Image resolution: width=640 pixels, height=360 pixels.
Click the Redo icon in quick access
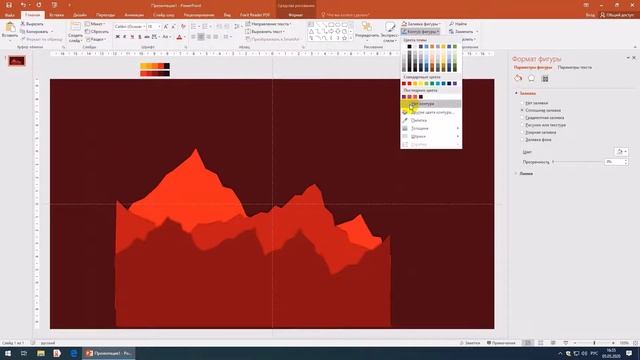[39, 5]
